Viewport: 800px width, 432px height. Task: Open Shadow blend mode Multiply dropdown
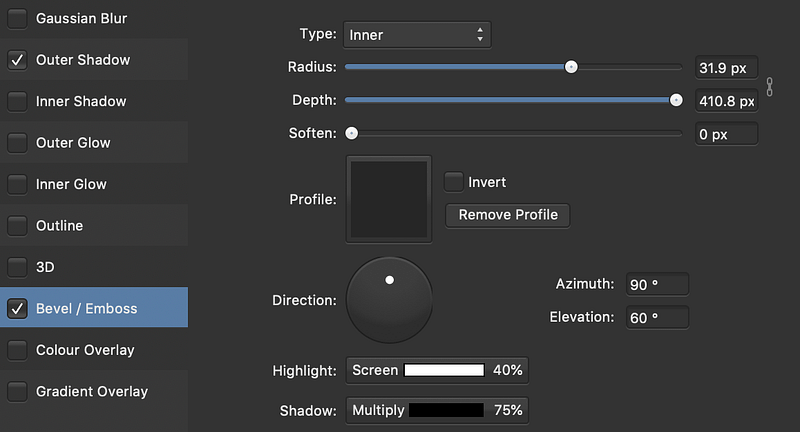pos(378,411)
